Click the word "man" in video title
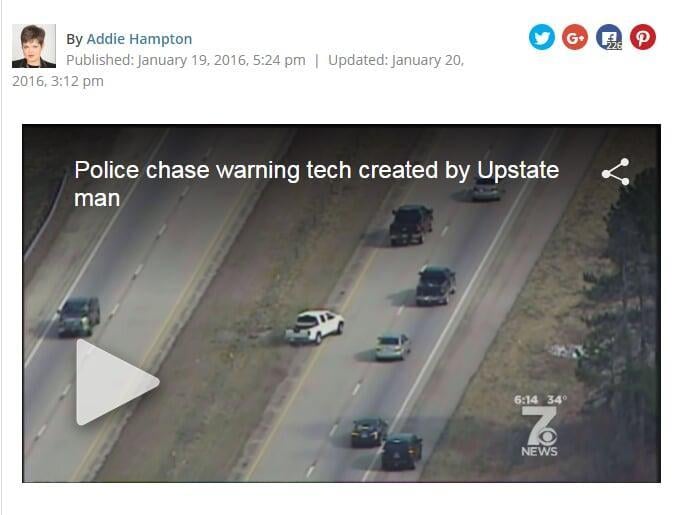The width and height of the screenshot is (688, 515). (97, 199)
